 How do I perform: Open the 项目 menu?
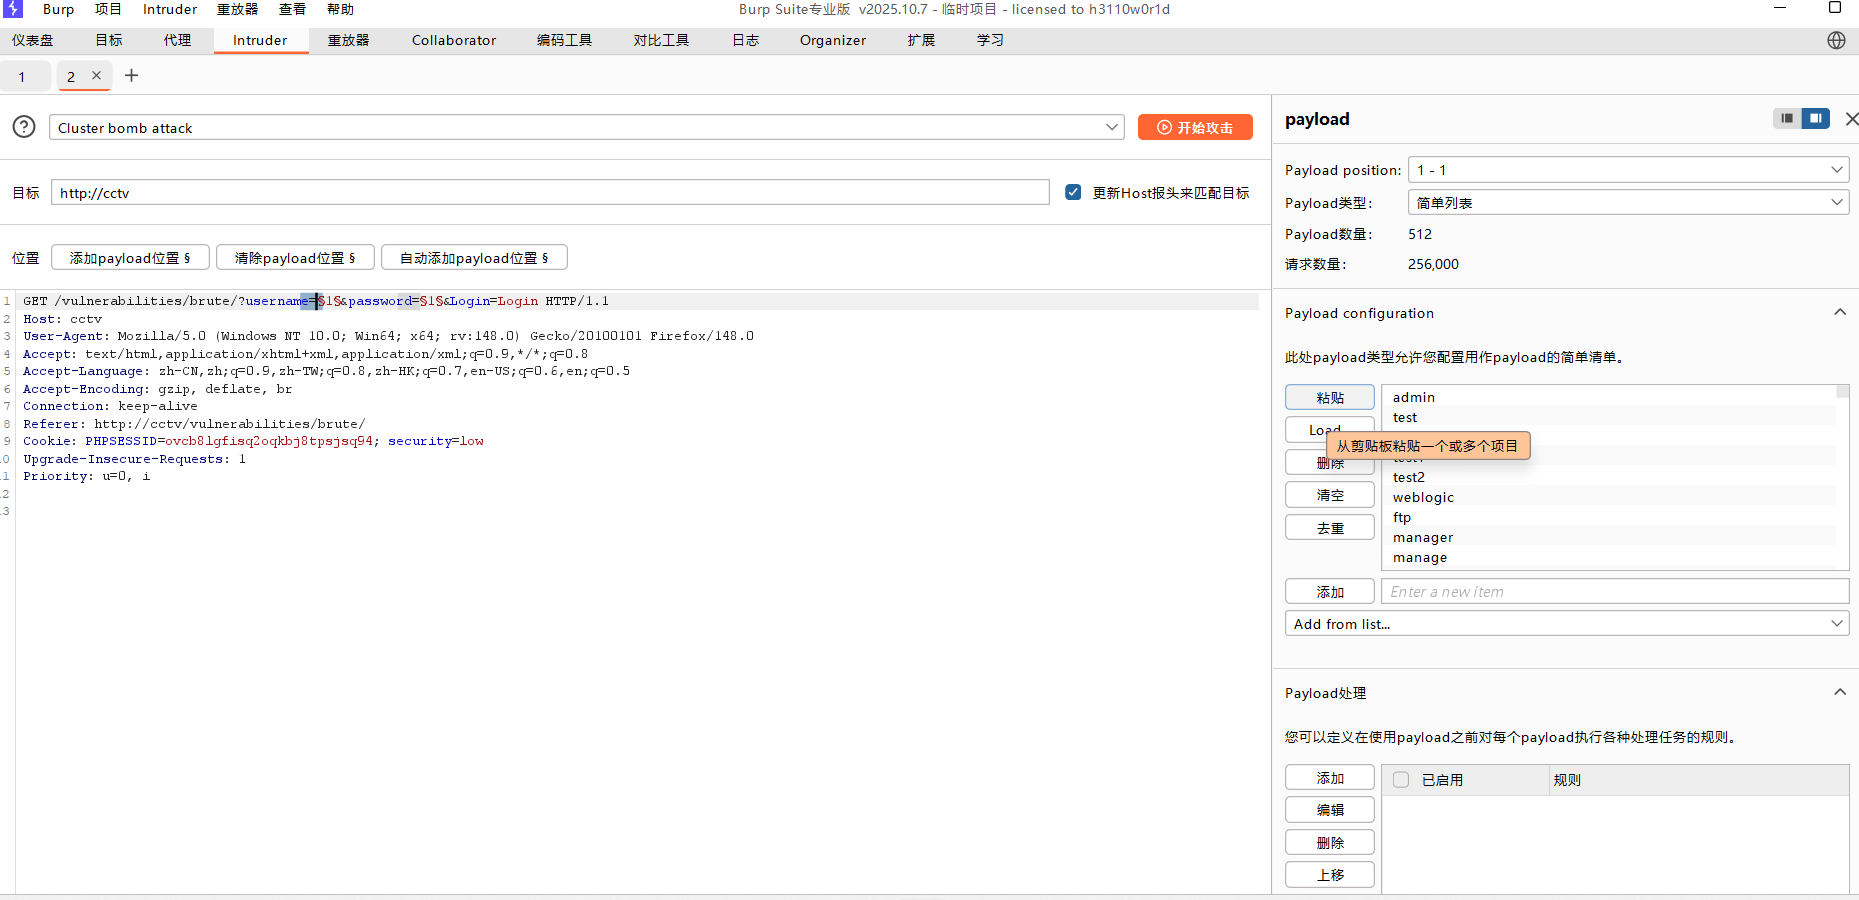point(108,9)
